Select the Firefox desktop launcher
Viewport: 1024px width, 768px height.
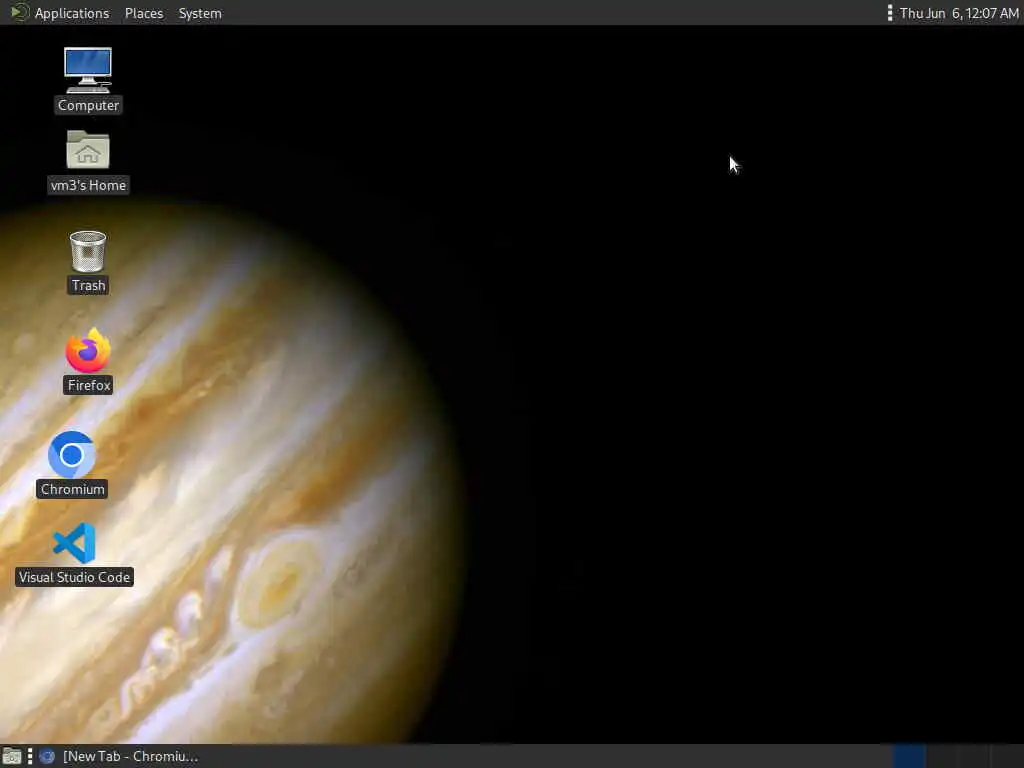pos(88,360)
